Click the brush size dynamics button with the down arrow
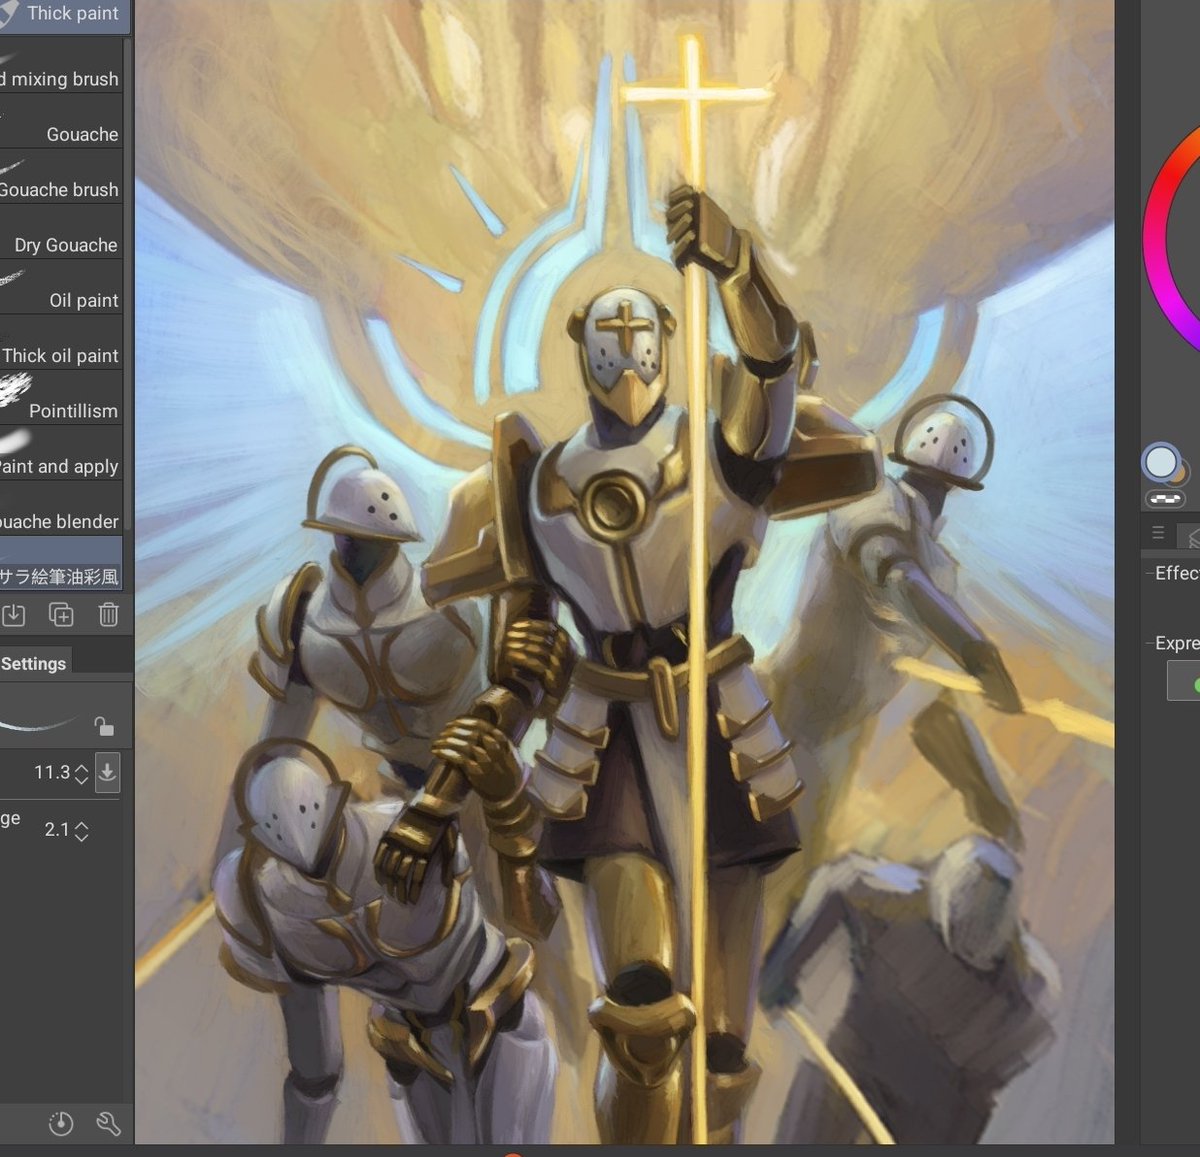 pos(107,773)
